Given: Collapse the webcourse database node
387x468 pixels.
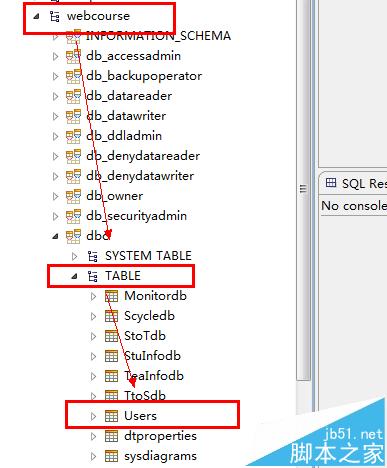Looking at the screenshot, I should tap(36, 16).
